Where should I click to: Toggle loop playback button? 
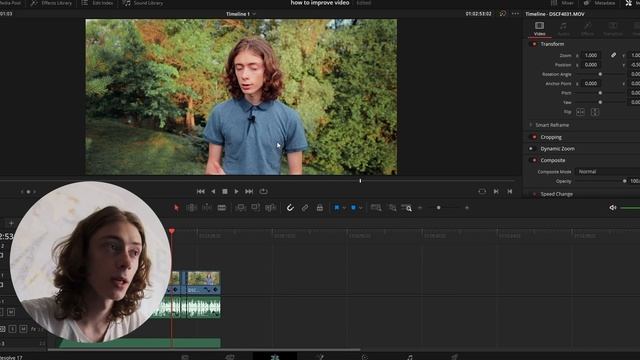(x=264, y=191)
